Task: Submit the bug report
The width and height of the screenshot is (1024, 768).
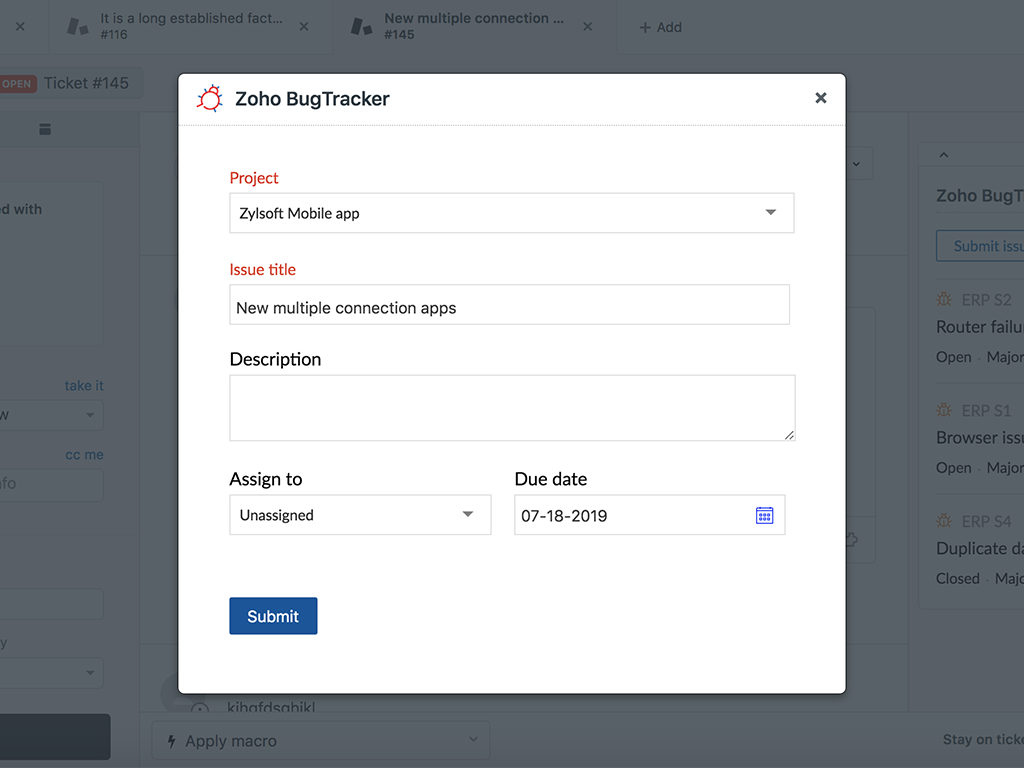Action: [273, 616]
